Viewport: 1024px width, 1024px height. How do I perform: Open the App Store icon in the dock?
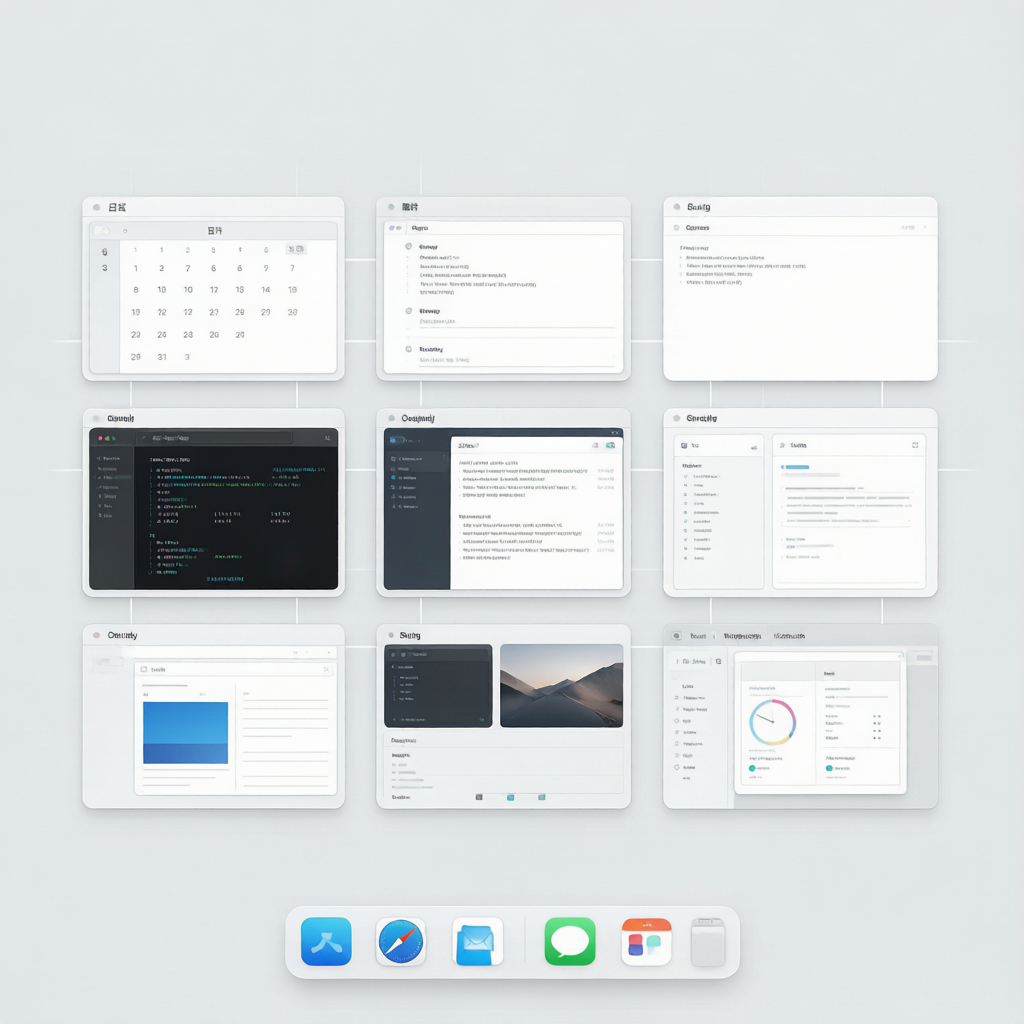326,941
